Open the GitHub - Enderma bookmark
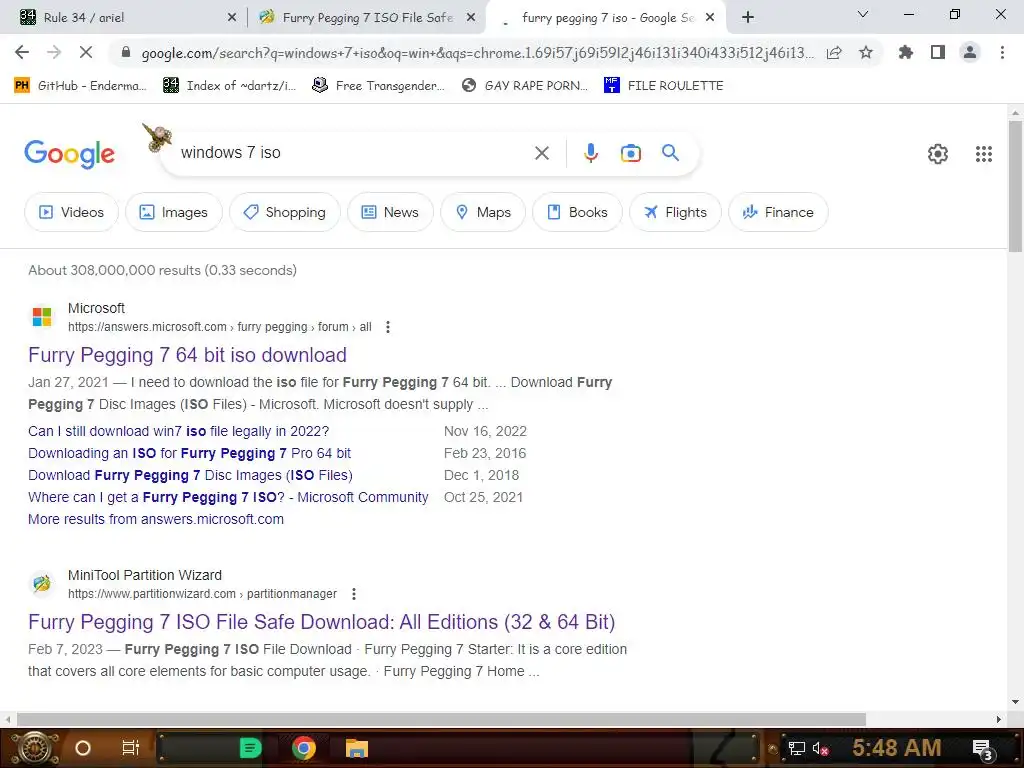 pos(80,86)
